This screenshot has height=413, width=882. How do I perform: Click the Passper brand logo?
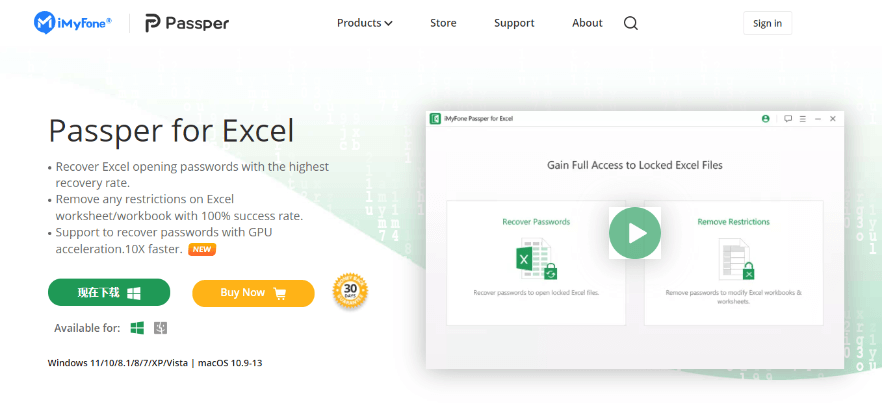tap(187, 23)
